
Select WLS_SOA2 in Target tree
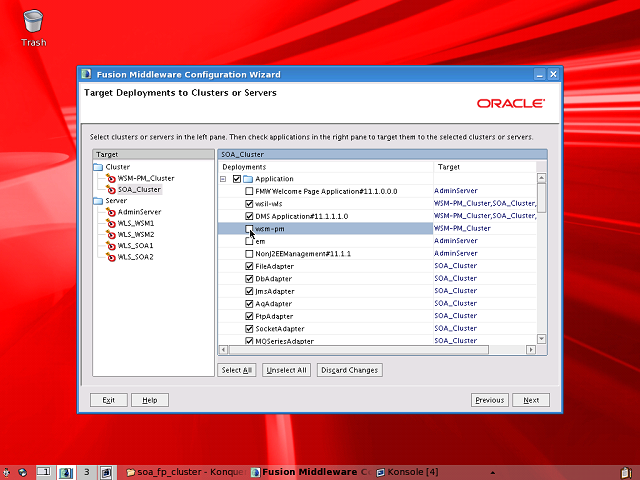[x=136, y=257]
